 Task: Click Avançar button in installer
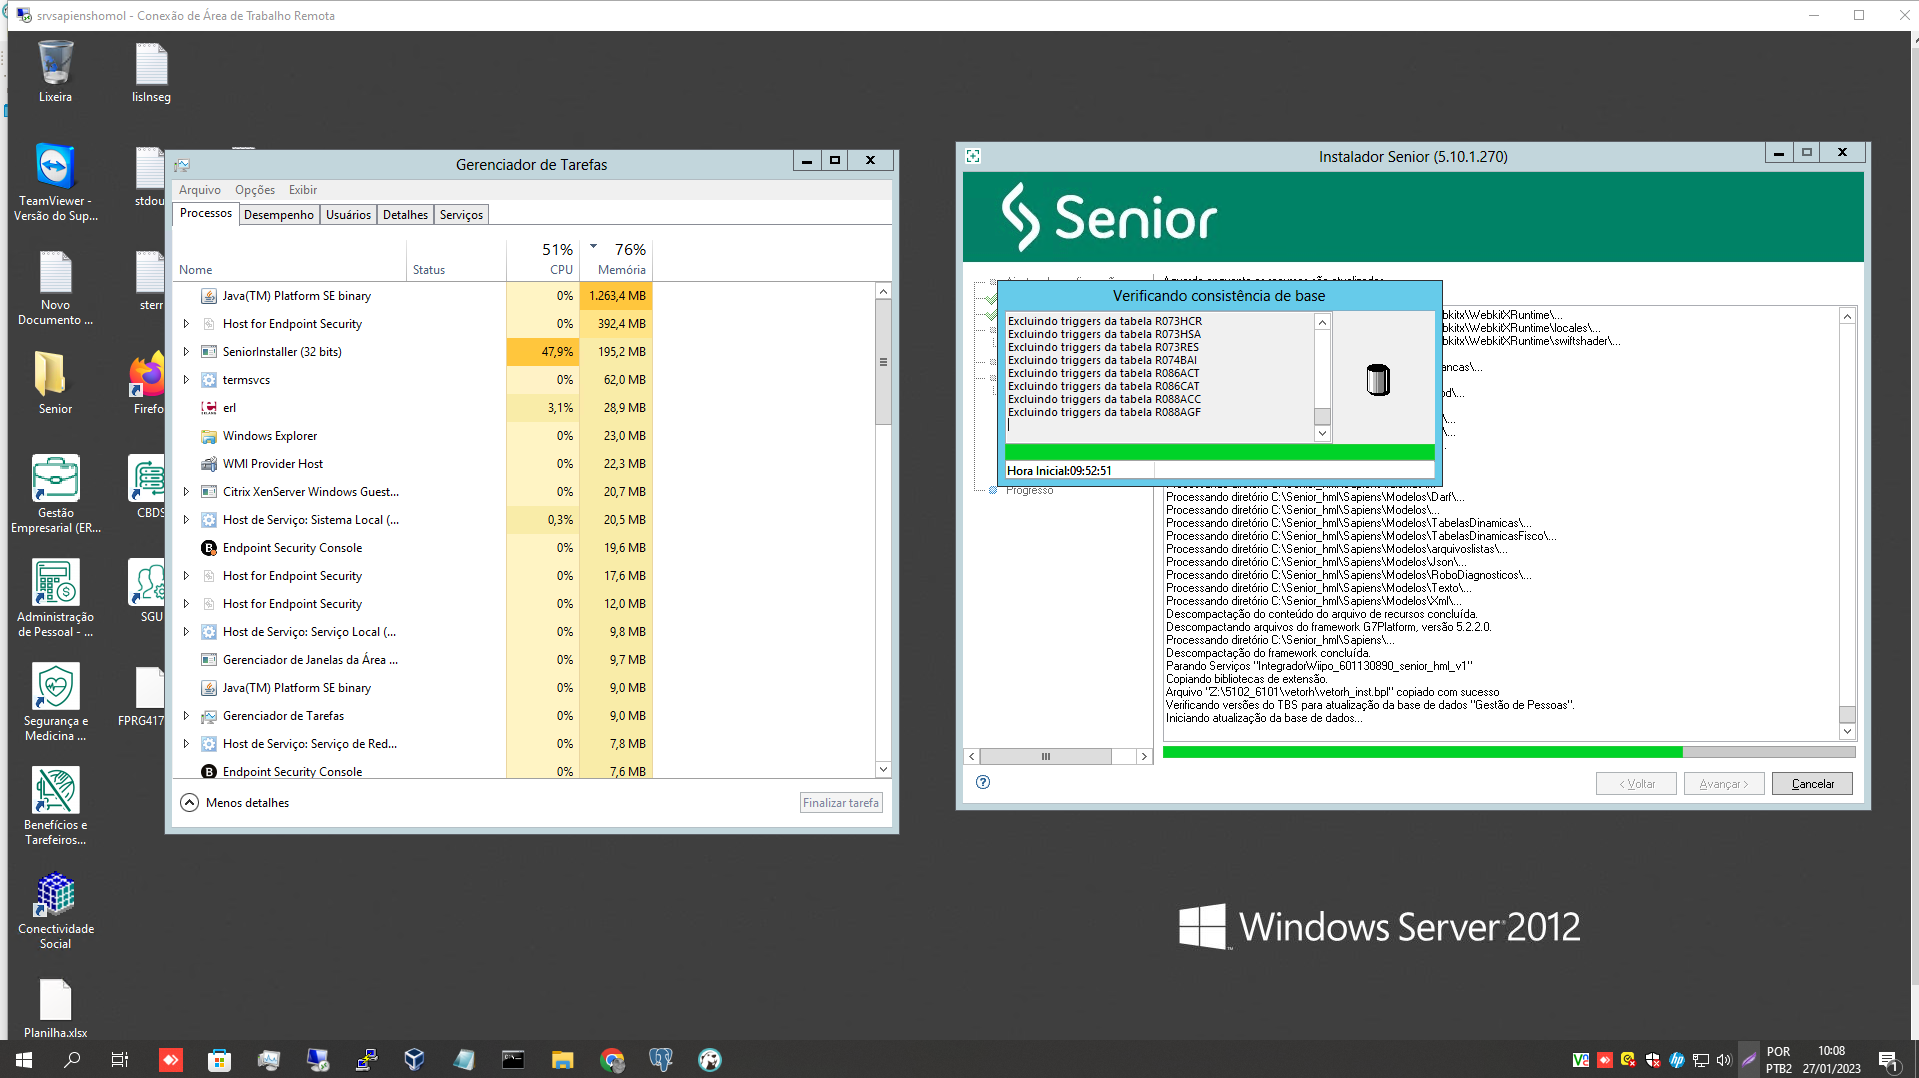click(x=1724, y=784)
